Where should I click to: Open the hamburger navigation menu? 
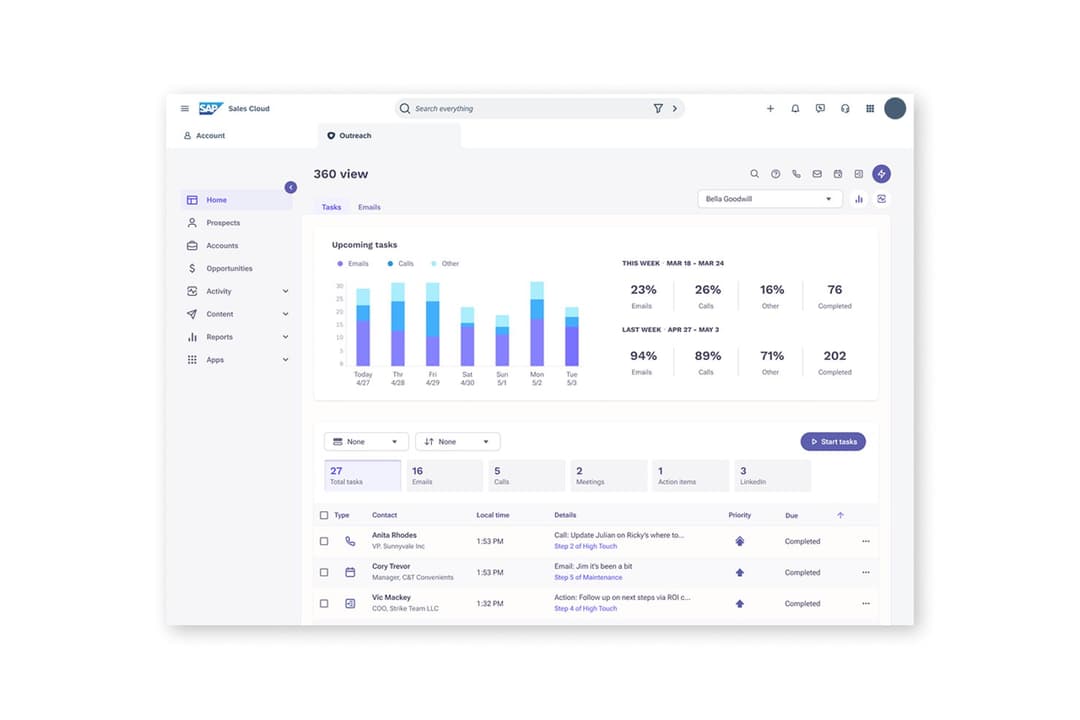click(185, 108)
